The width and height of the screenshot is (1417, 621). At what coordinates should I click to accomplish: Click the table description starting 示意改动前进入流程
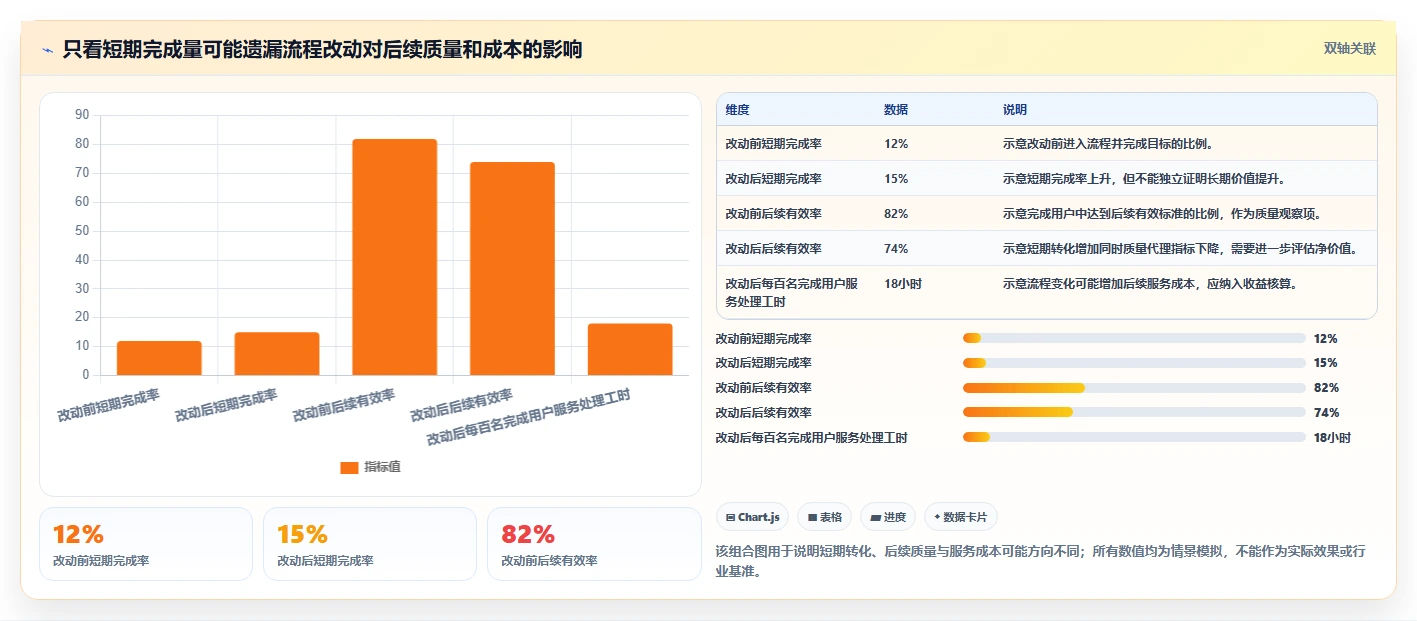pos(1108,144)
